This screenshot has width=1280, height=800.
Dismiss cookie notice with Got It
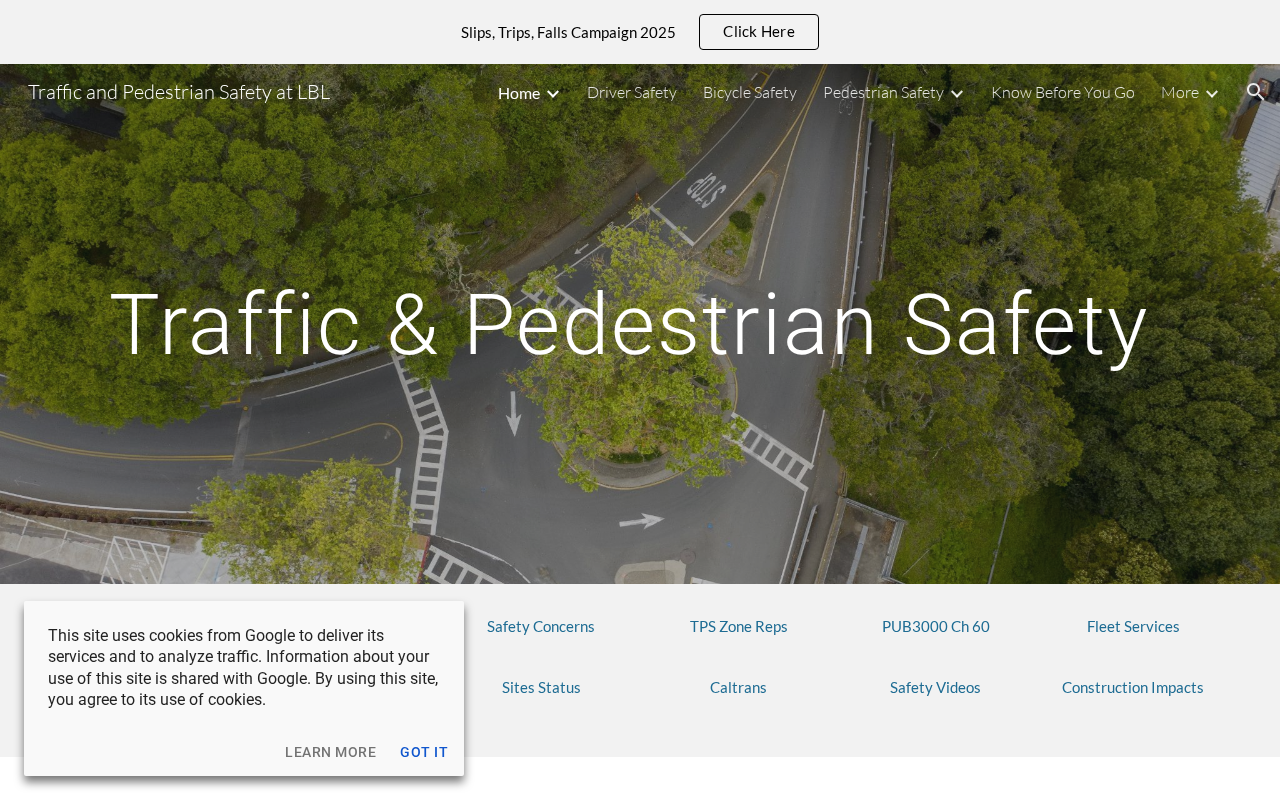424,752
